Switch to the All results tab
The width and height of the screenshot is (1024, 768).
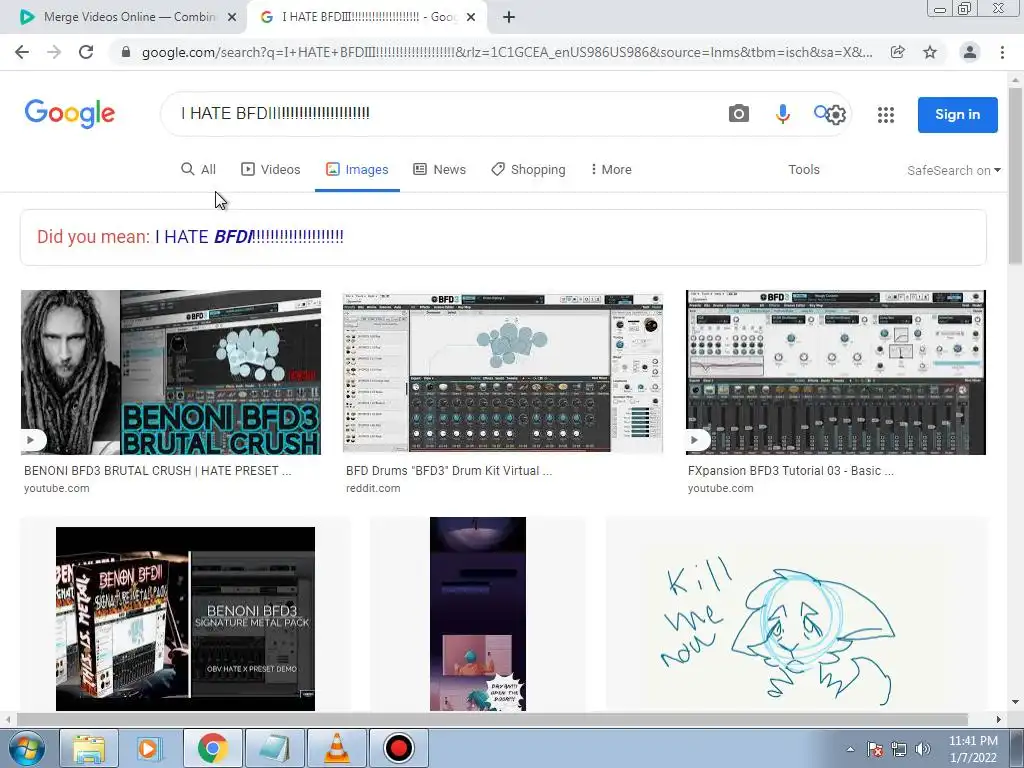[199, 169]
